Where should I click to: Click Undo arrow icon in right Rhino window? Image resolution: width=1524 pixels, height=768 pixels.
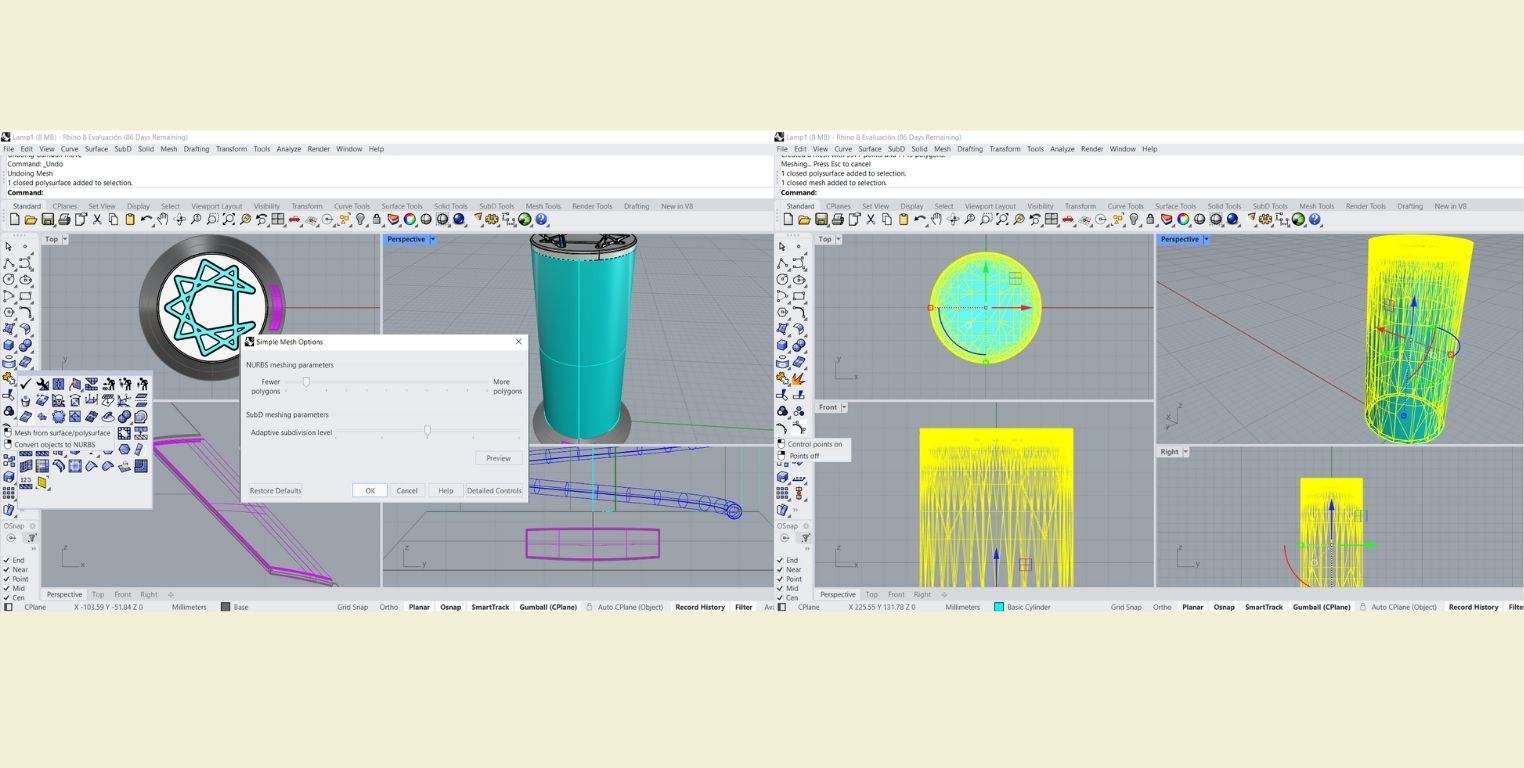pyautogui.click(x=921, y=219)
